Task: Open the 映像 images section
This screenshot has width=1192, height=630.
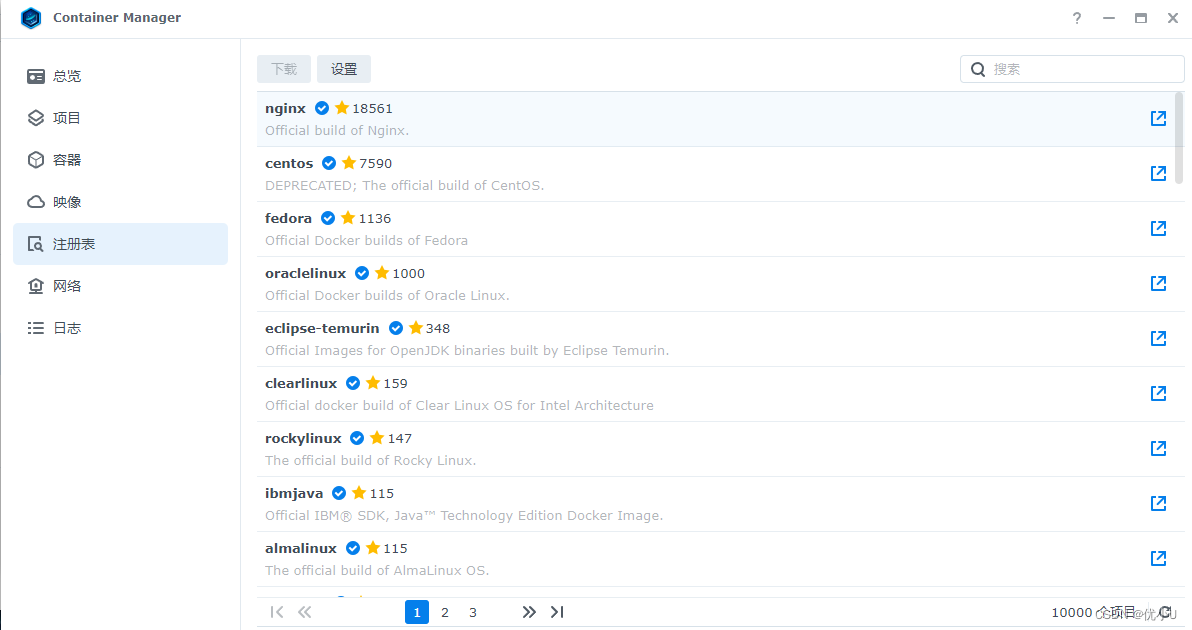Action: 120,202
